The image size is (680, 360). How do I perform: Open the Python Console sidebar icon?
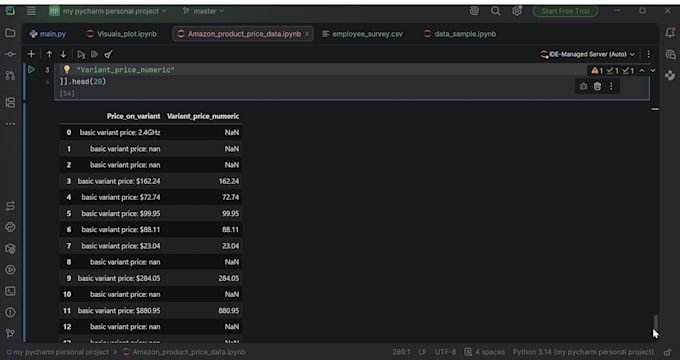[10, 227]
